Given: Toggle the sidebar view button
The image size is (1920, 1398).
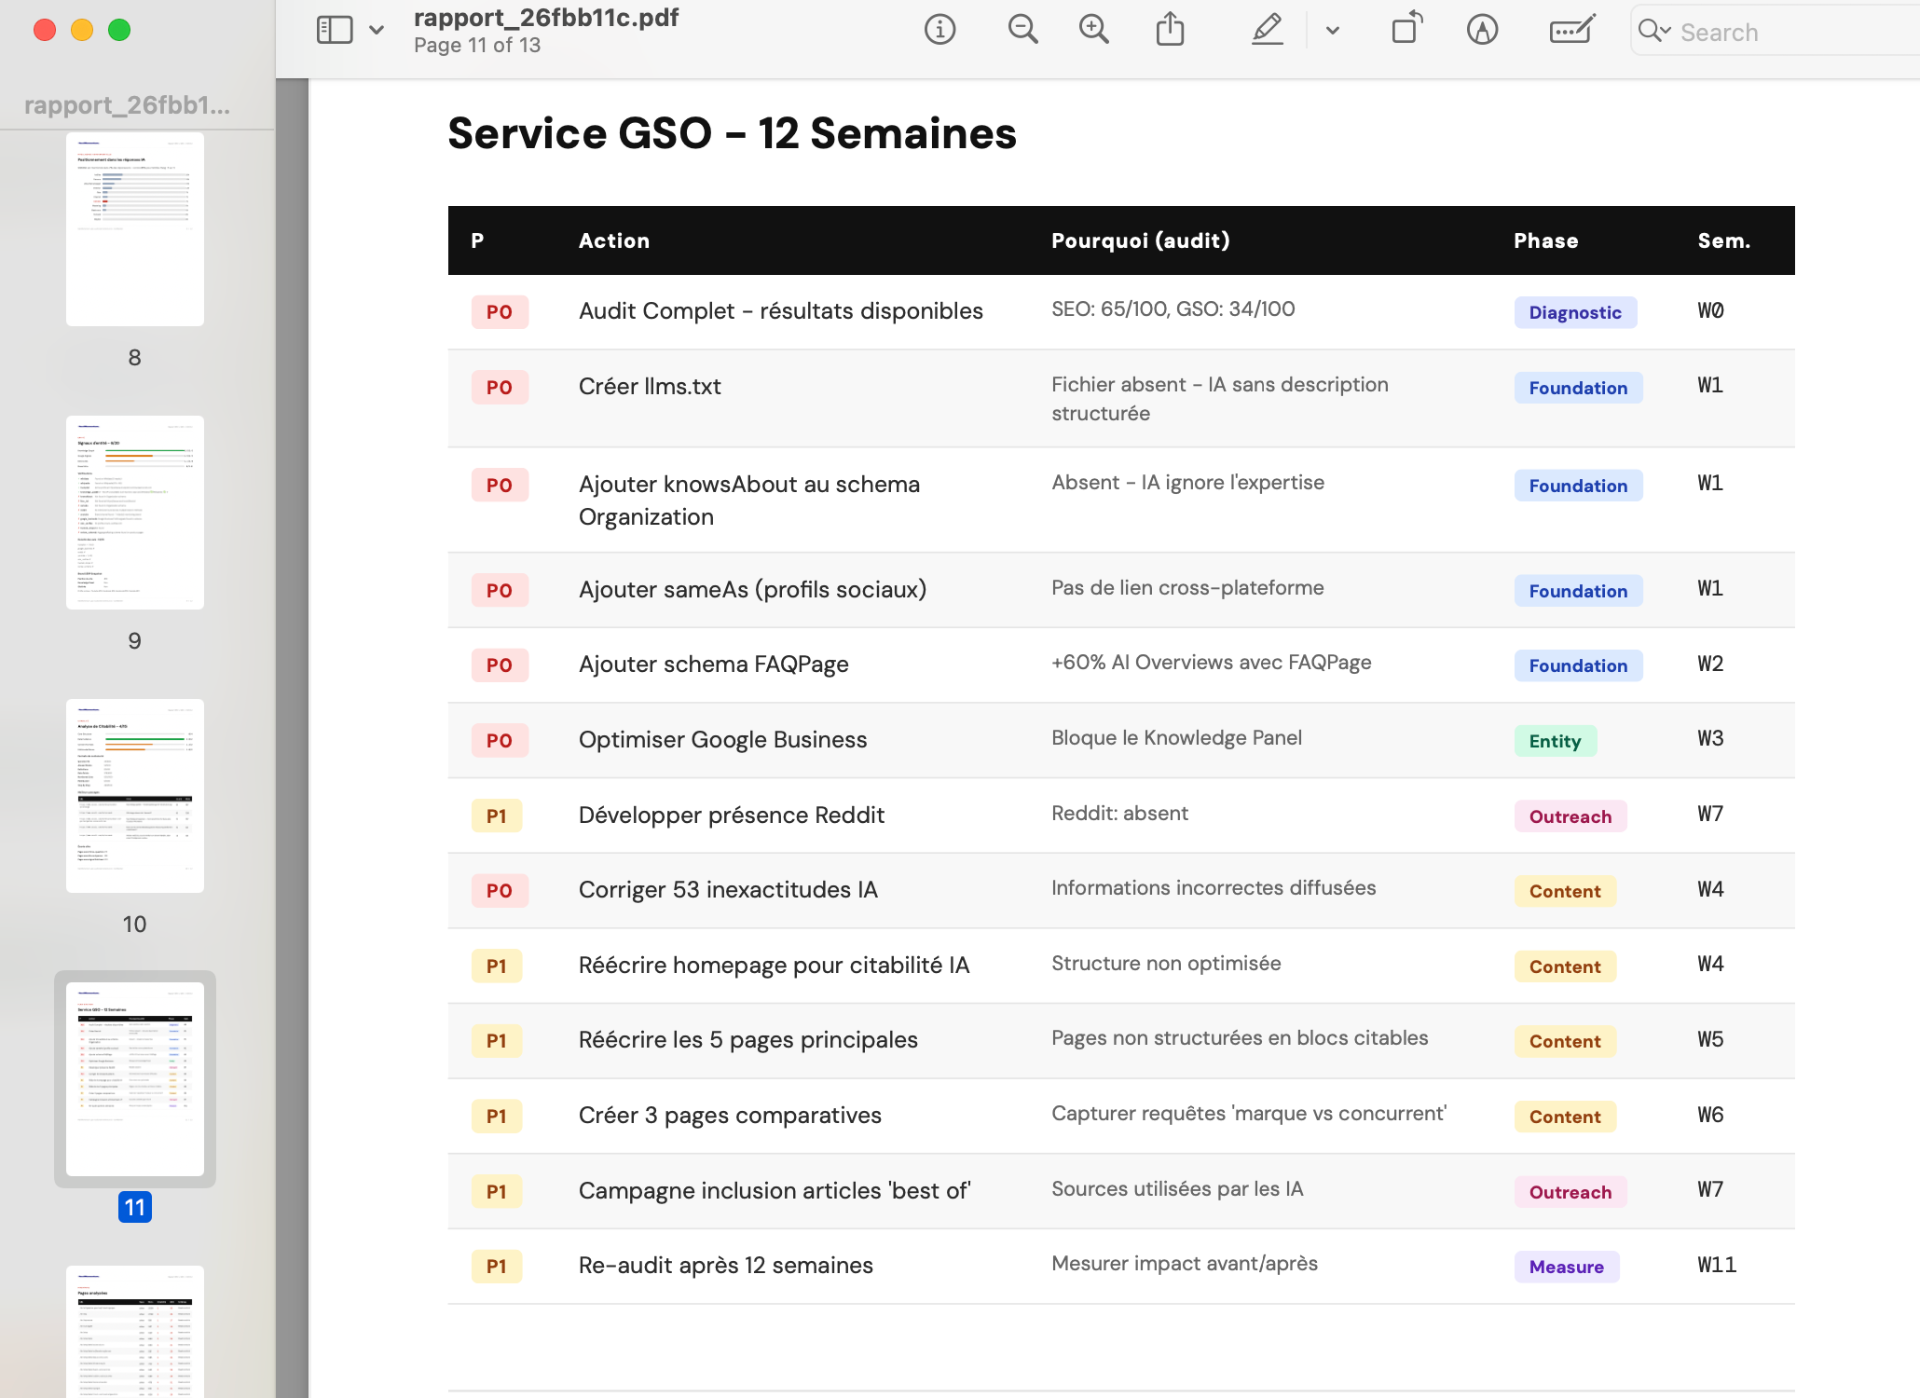Looking at the screenshot, I should tap(334, 30).
